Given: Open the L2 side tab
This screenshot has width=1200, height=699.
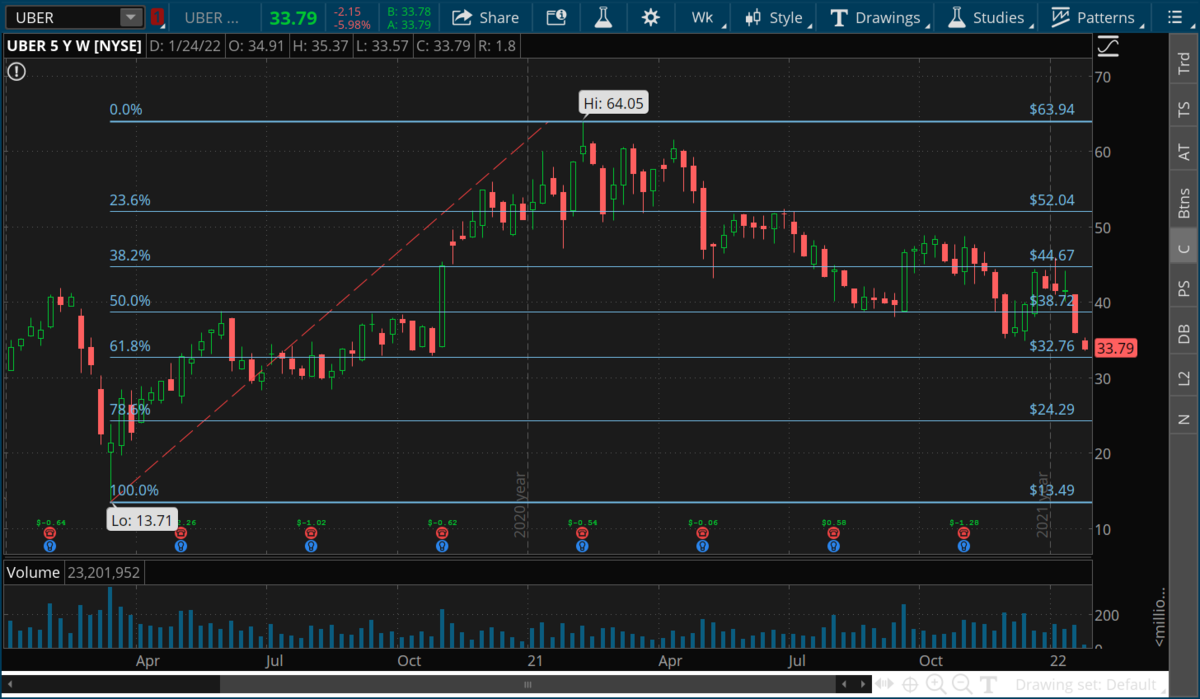Looking at the screenshot, I should 1184,379.
